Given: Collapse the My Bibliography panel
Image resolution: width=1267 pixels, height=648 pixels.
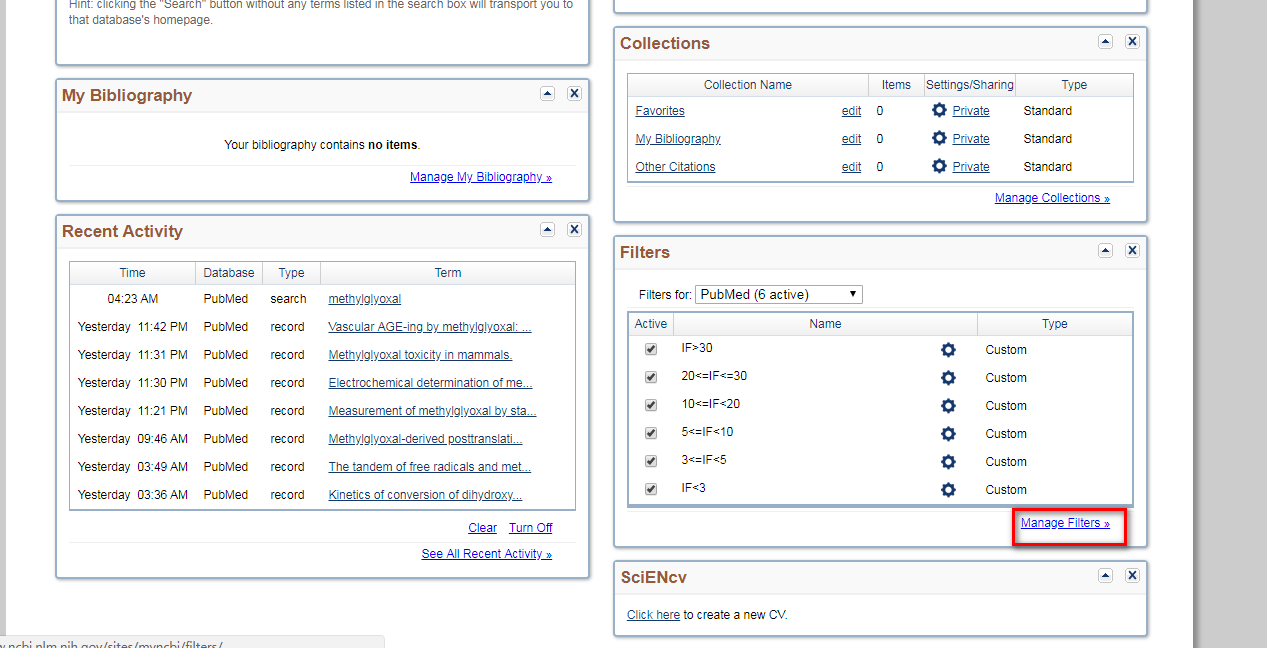Looking at the screenshot, I should tap(547, 93).
